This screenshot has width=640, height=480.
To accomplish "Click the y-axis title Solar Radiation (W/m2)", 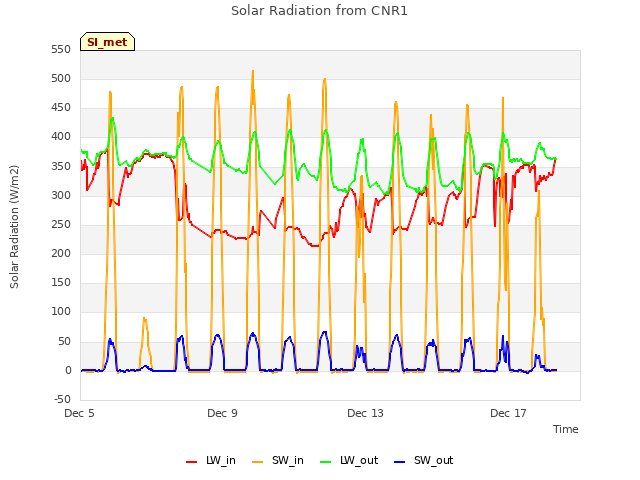I will coord(14,227).
